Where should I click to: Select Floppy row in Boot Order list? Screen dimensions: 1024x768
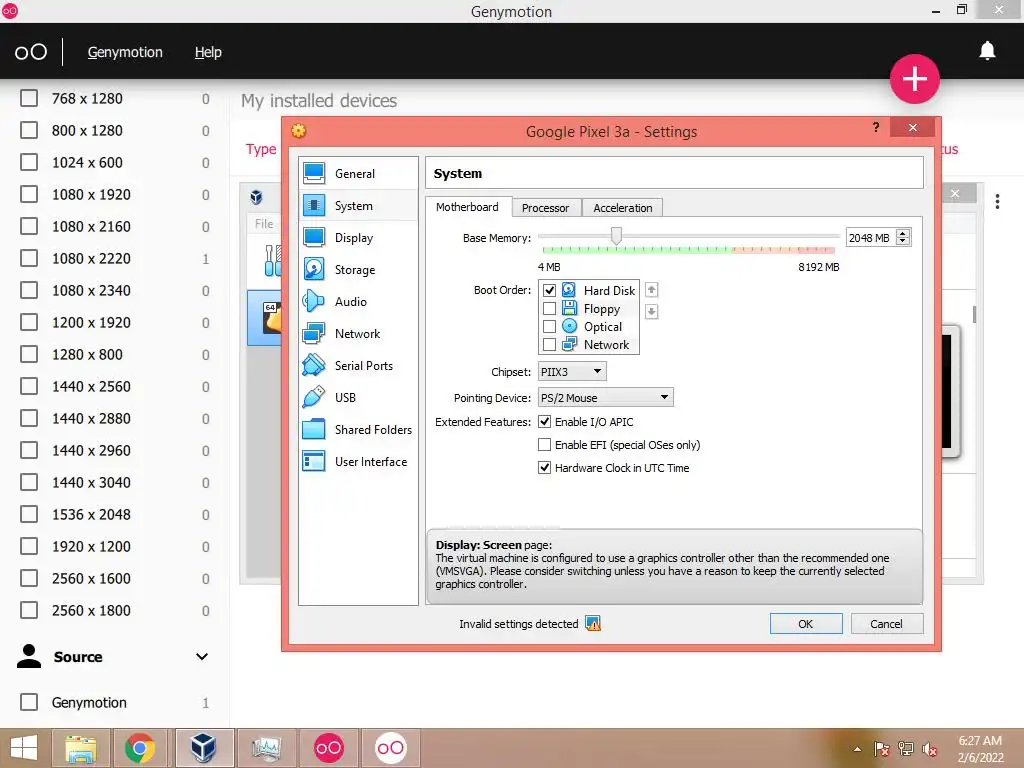click(588, 308)
